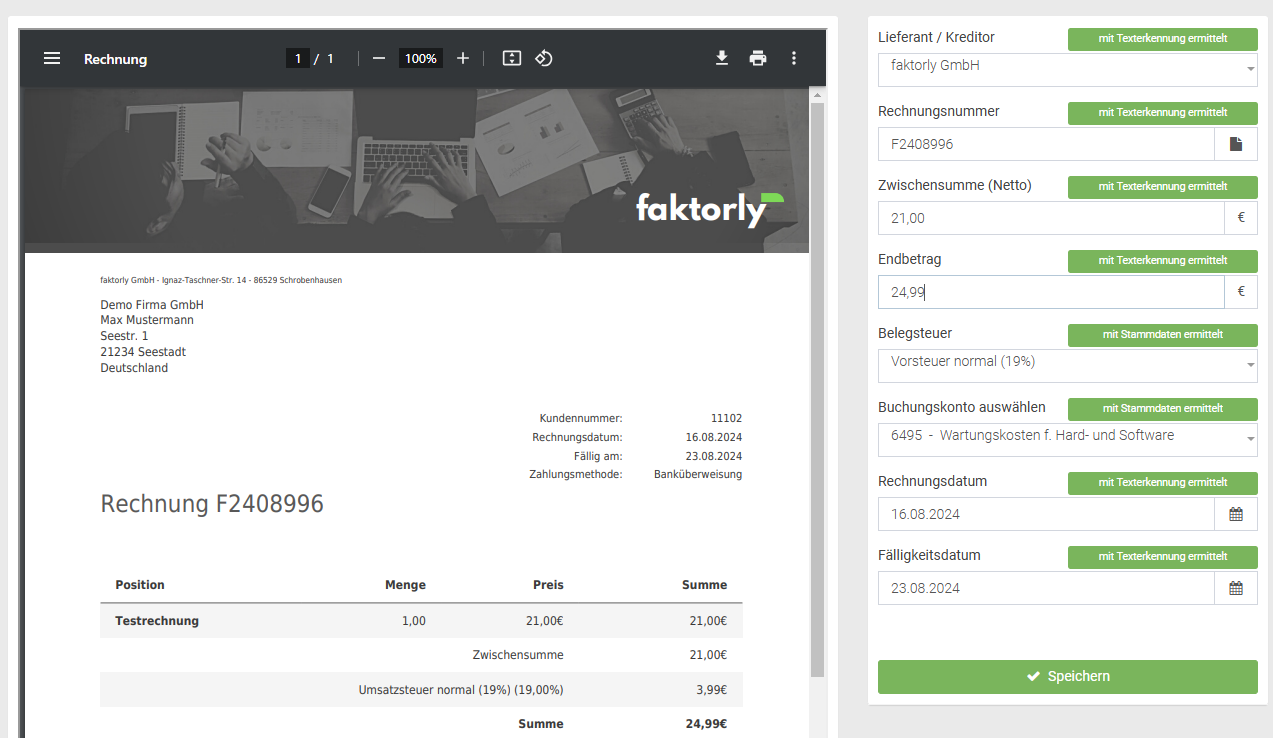Click the 'Rechnung F2408996' heading in PDF

click(x=212, y=504)
